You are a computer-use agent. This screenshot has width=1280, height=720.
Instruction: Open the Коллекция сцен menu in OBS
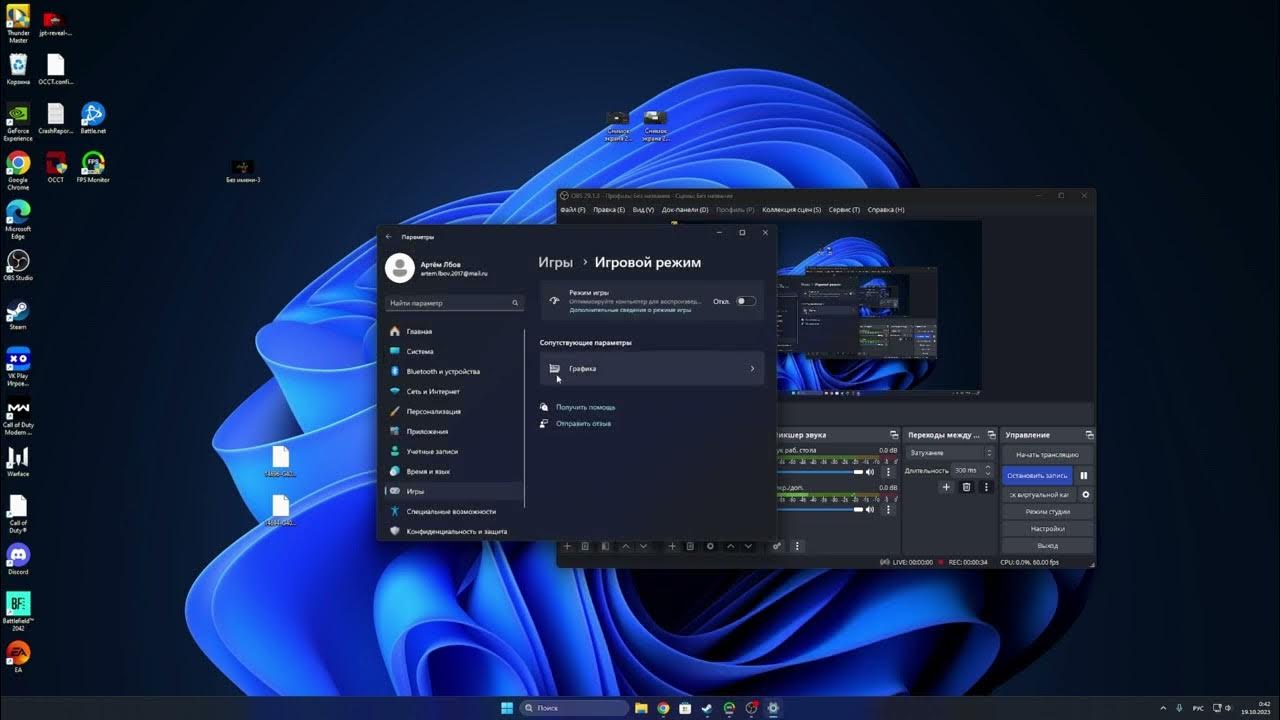point(791,210)
